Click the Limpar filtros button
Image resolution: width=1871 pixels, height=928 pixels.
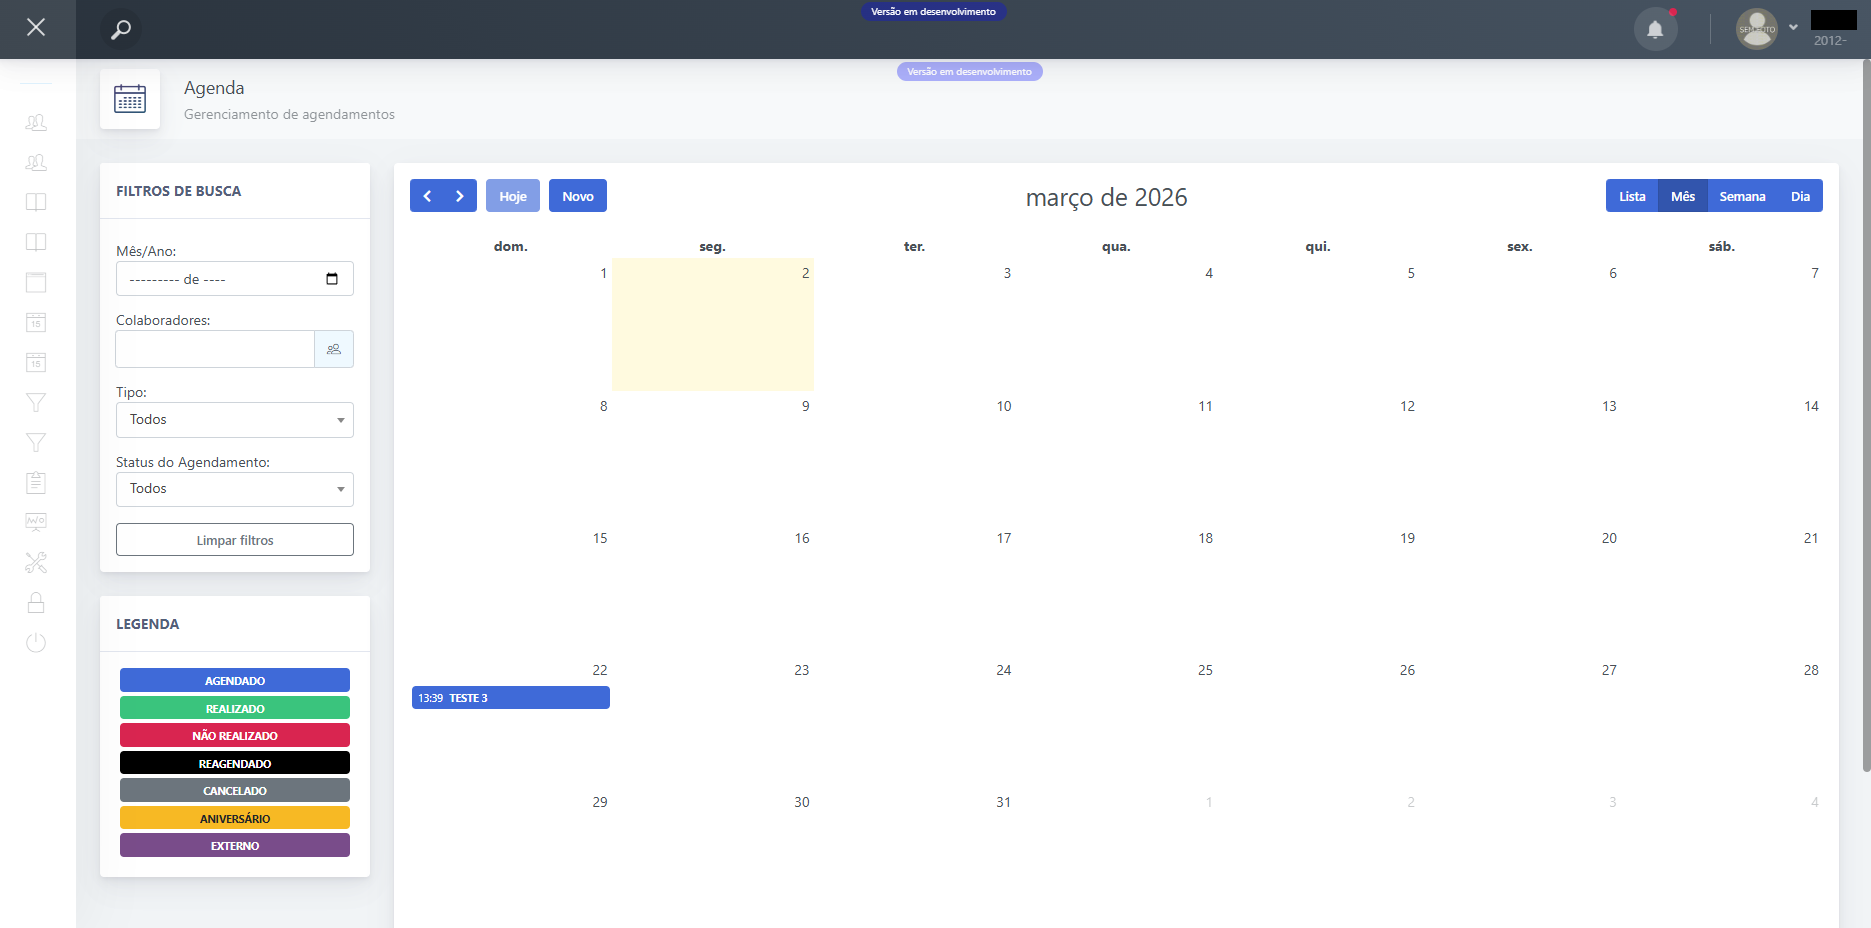(x=235, y=540)
